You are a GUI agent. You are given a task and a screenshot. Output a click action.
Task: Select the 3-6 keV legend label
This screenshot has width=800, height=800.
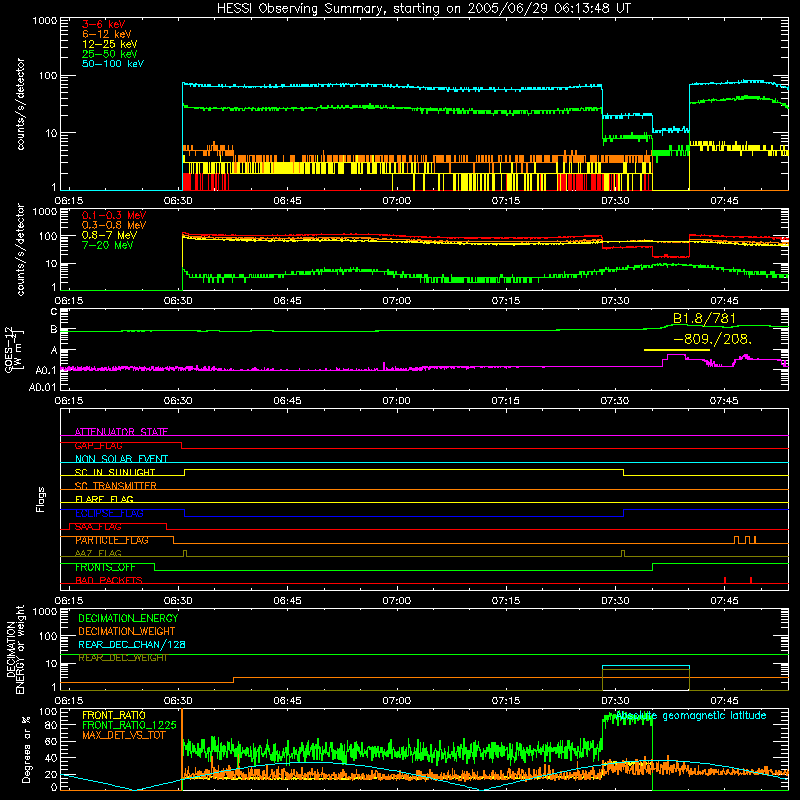[104, 24]
